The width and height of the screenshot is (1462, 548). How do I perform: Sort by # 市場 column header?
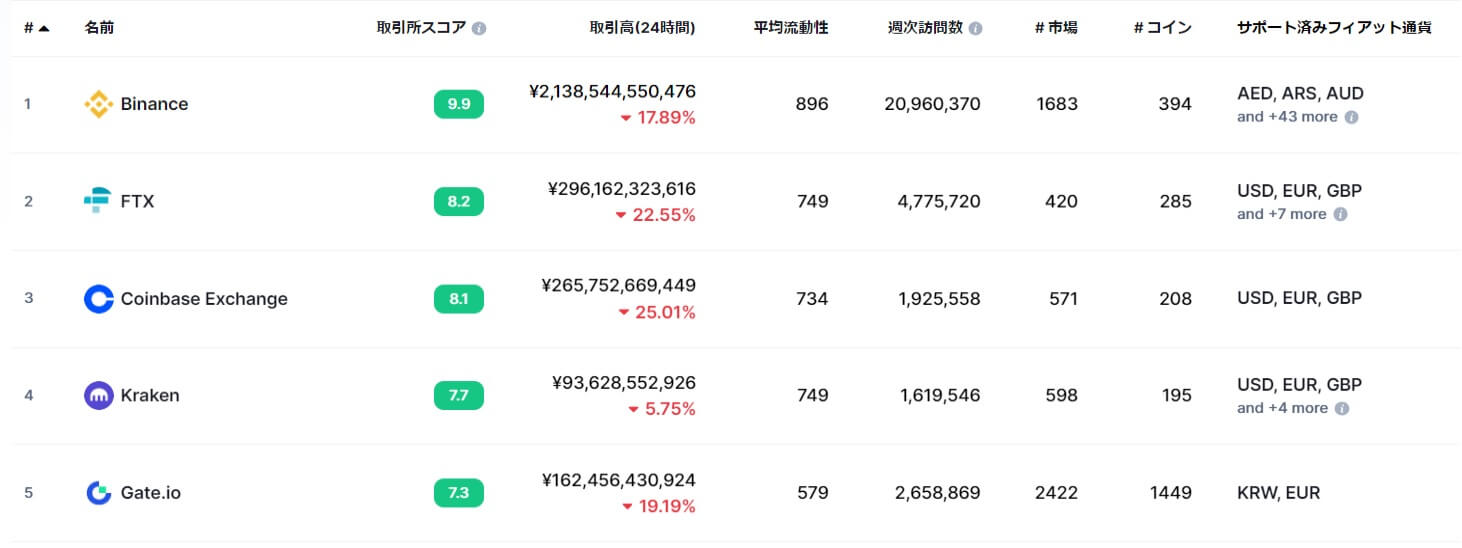pyautogui.click(x=1056, y=28)
